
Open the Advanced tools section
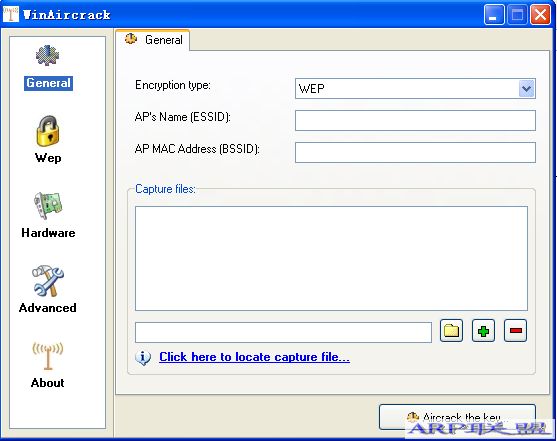[x=48, y=281]
